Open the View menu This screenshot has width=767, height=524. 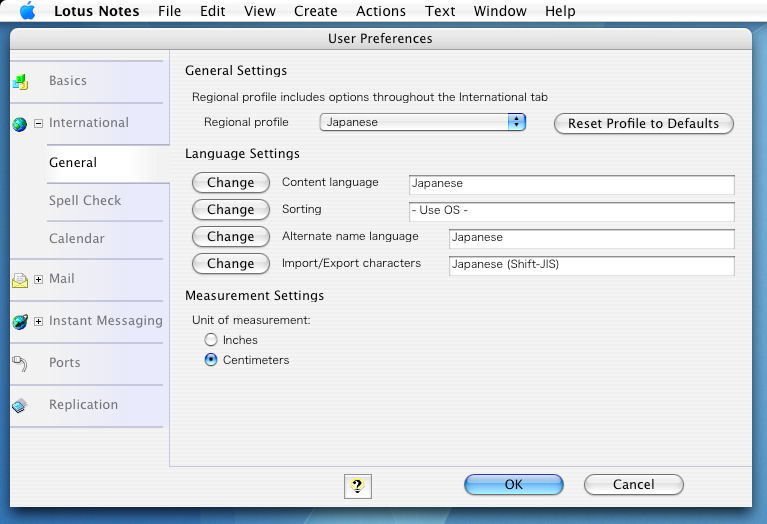pyautogui.click(x=260, y=11)
